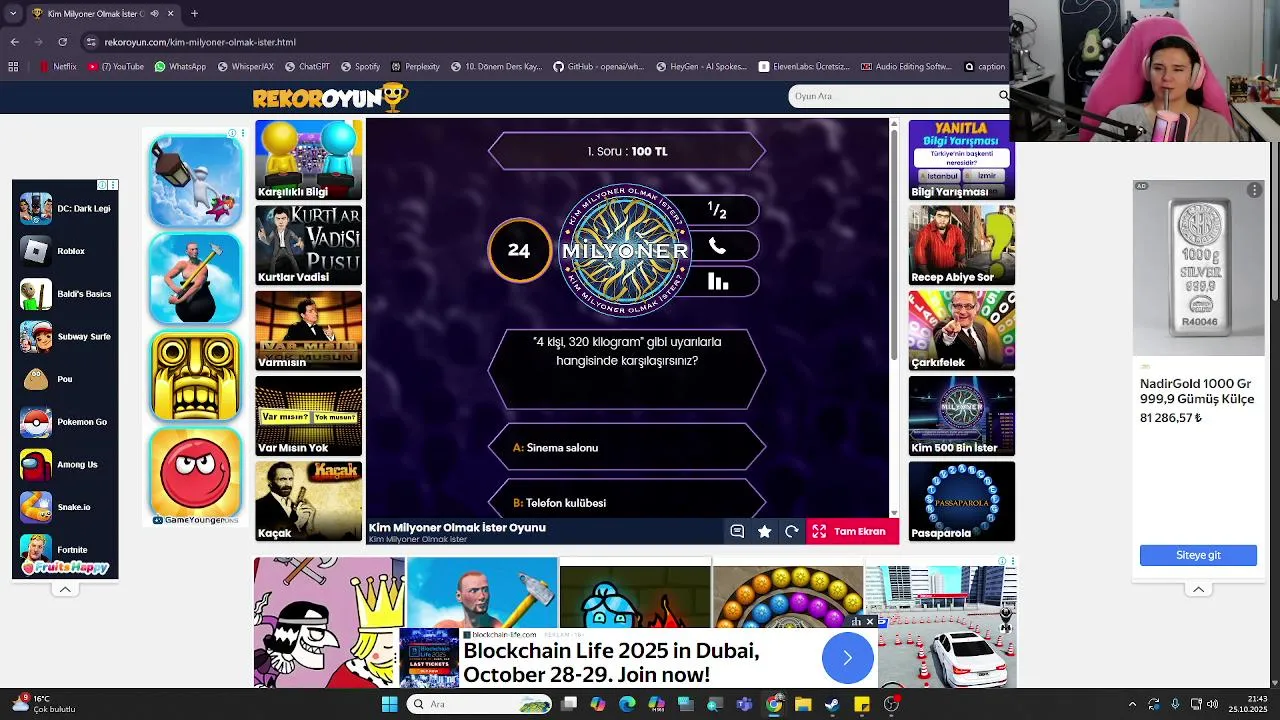Open a new browser tab
This screenshot has width=1280, height=720.
194,14
